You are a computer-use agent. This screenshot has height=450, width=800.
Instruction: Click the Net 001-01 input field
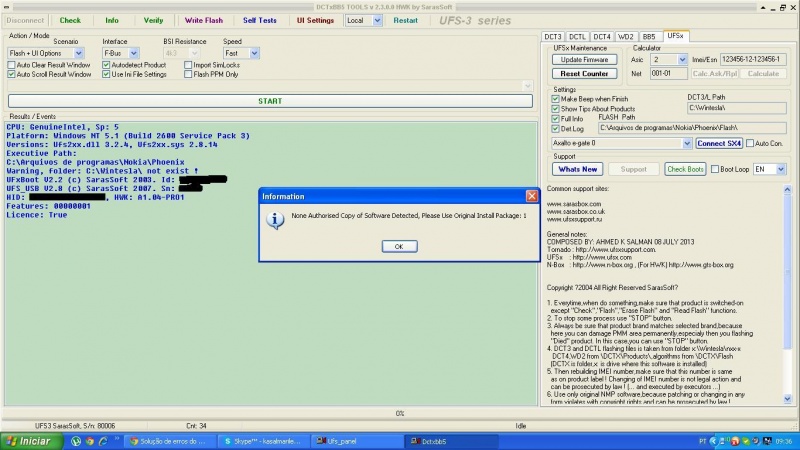click(x=668, y=73)
